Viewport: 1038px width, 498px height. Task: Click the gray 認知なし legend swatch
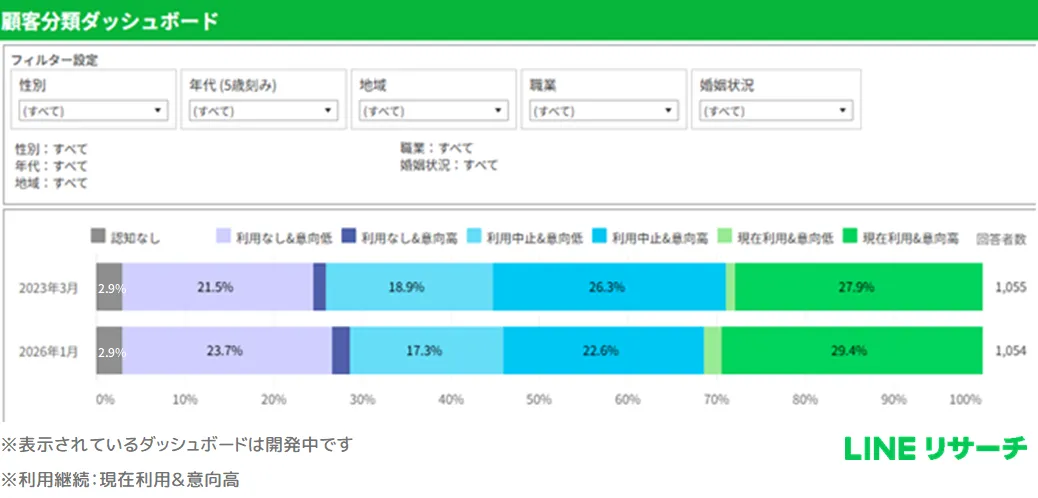(98, 237)
